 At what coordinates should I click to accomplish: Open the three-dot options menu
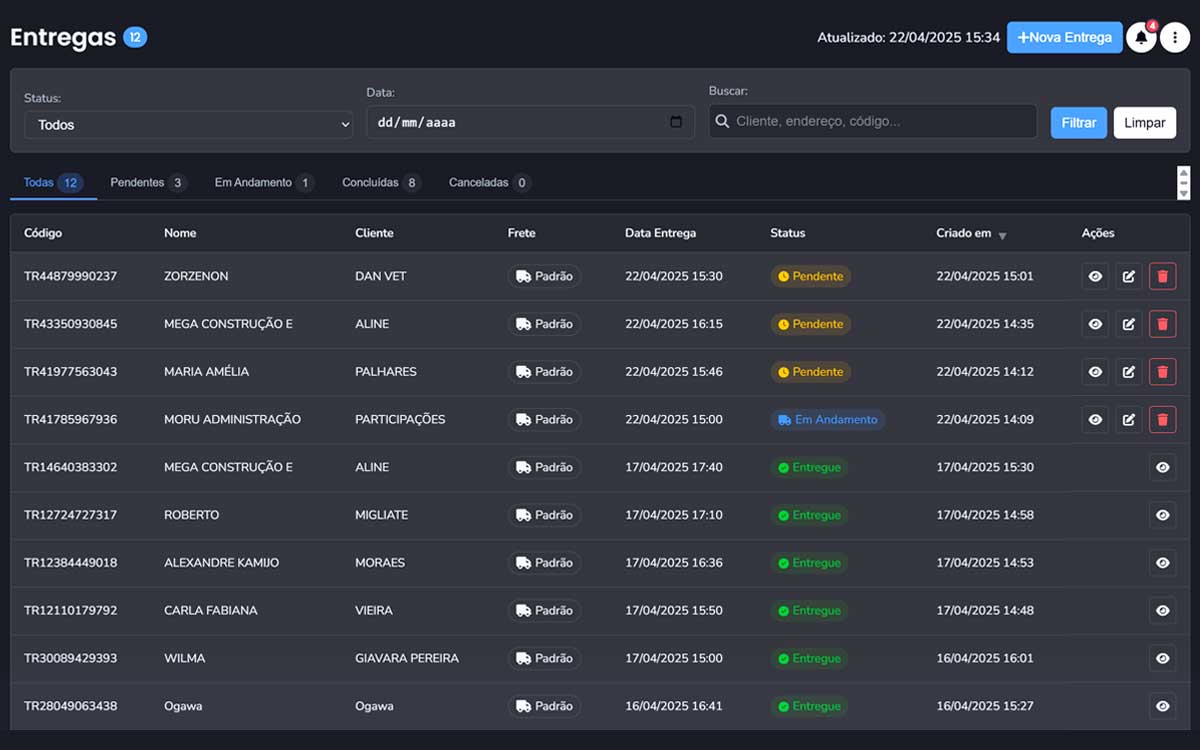(1175, 38)
